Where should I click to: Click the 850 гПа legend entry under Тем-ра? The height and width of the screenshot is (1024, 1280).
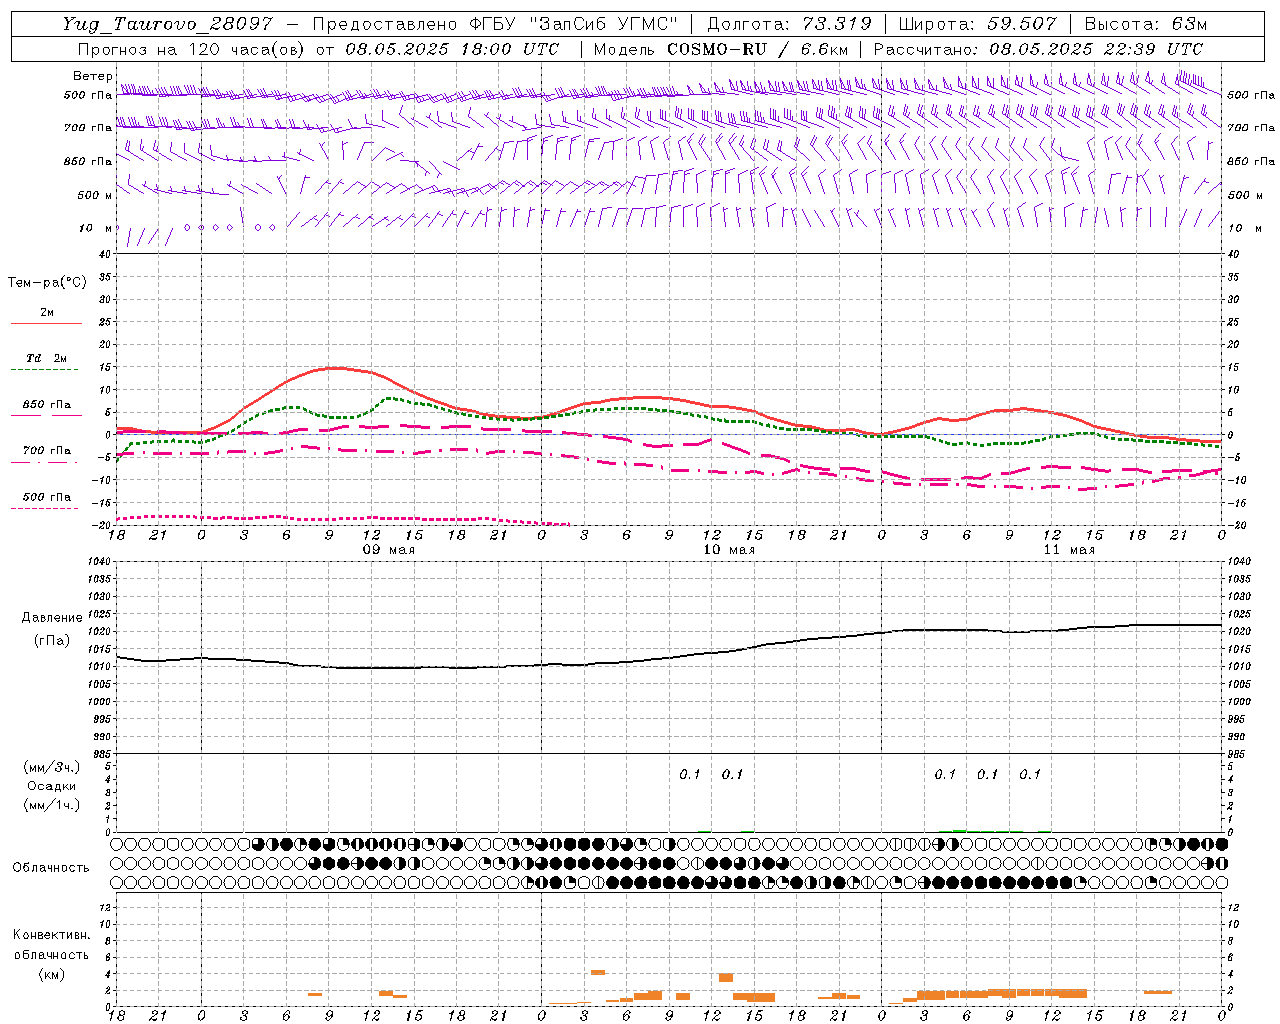[x=47, y=404]
